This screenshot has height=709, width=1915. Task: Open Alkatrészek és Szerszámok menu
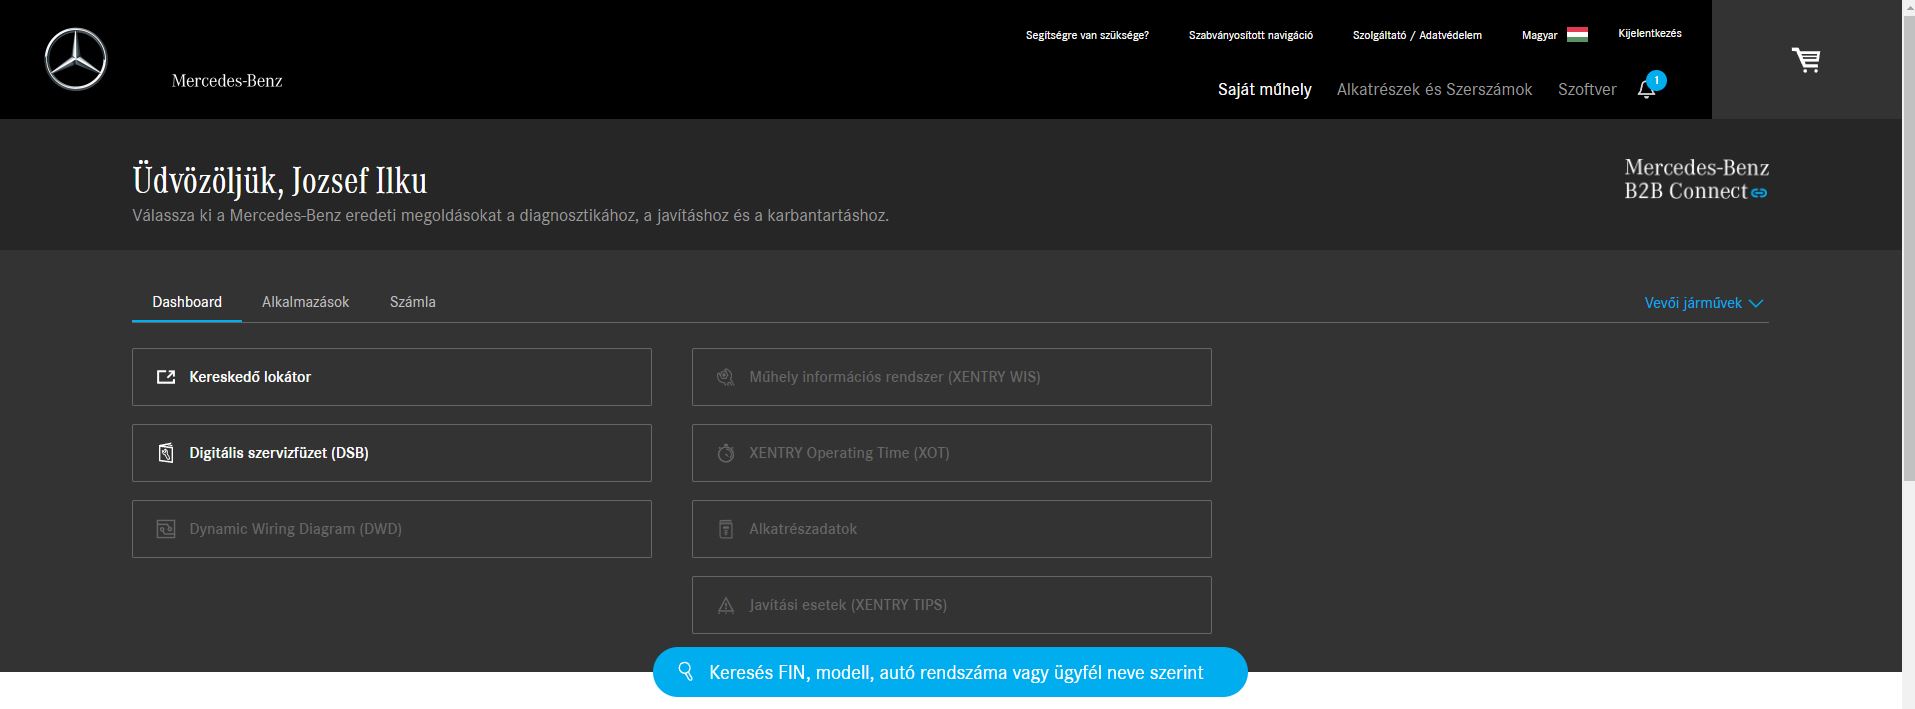tap(1434, 90)
